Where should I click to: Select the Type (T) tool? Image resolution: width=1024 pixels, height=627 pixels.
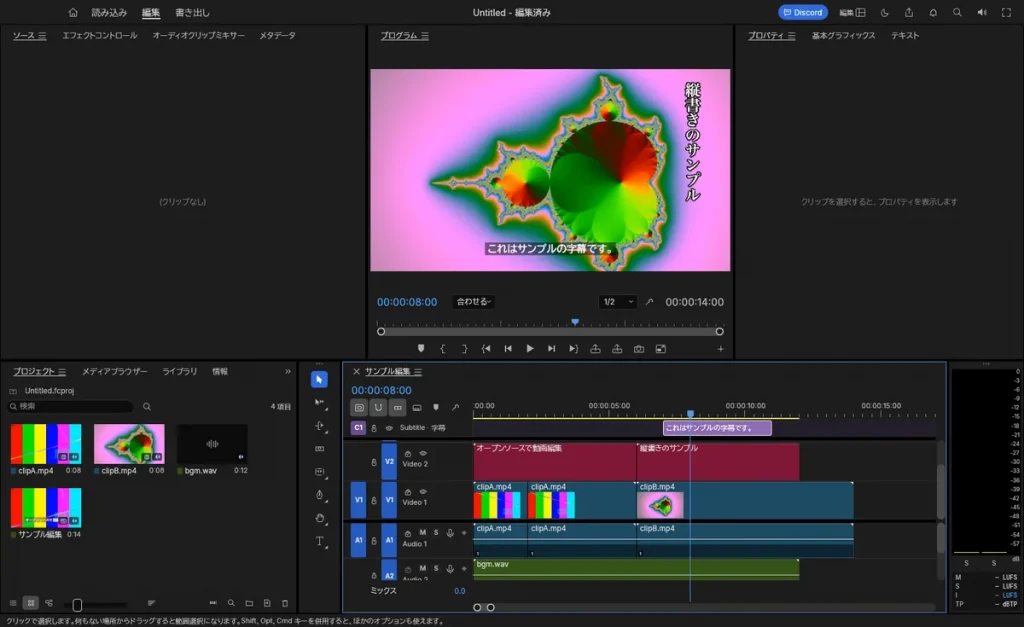[319, 541]
